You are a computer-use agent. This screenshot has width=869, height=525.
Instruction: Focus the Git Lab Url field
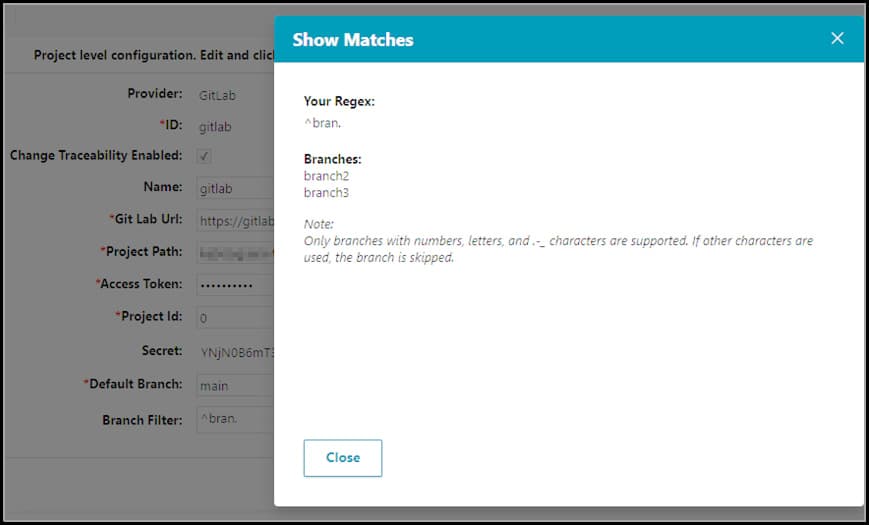point(234,220)
